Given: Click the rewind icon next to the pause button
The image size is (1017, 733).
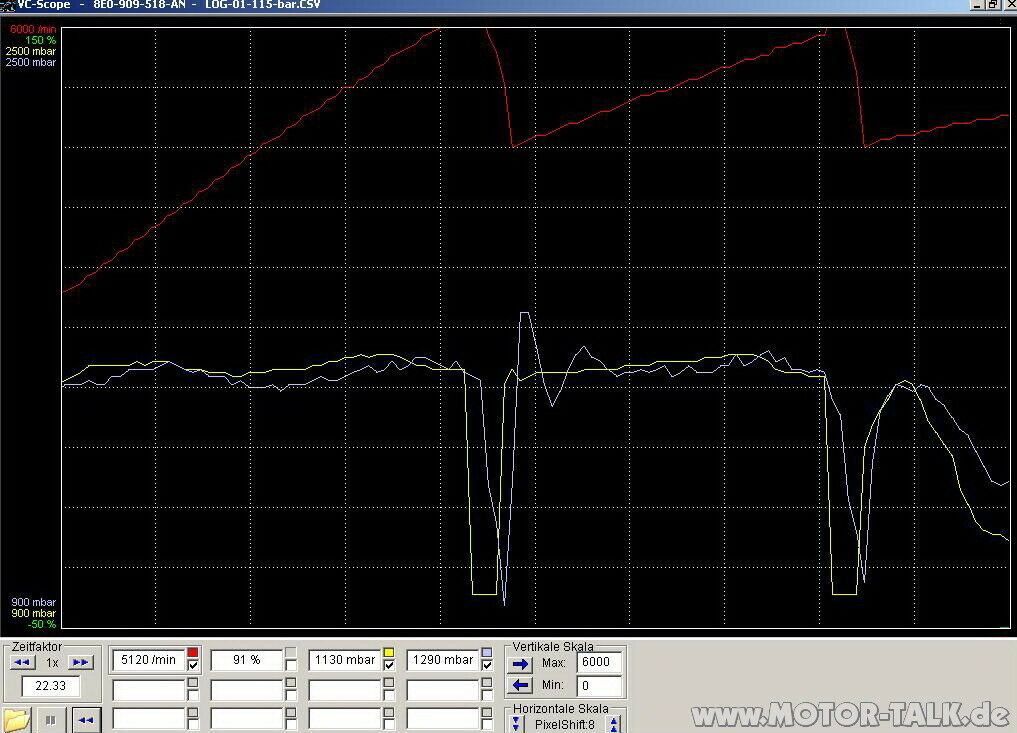Looking at the screenshot, I should click(x=84, y=719).
